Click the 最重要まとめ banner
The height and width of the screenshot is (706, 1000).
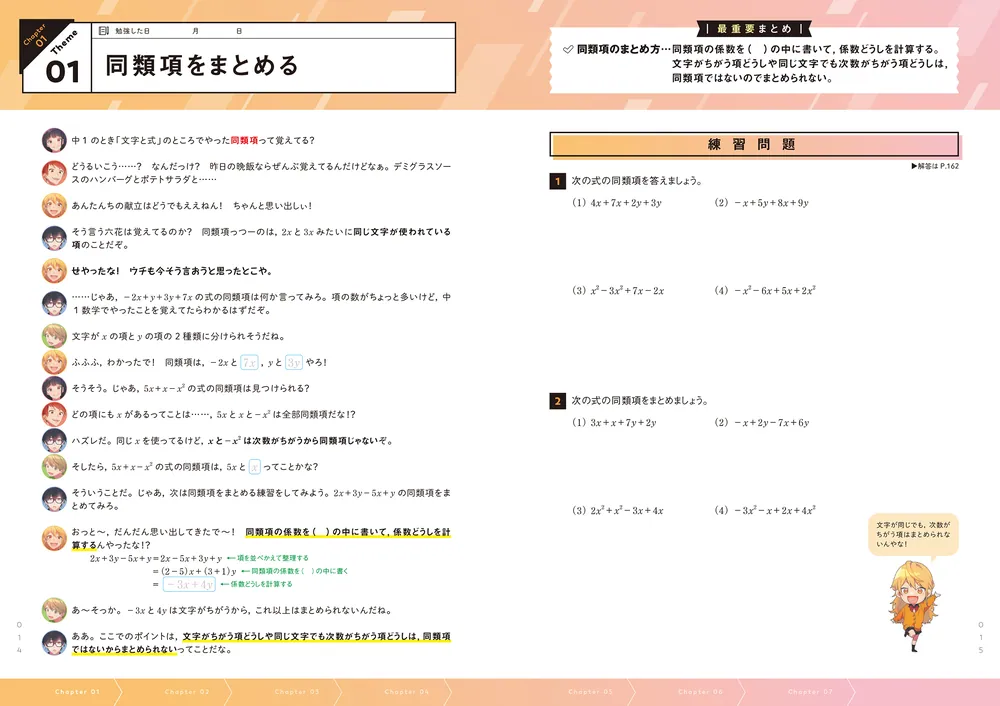point(755,29)
